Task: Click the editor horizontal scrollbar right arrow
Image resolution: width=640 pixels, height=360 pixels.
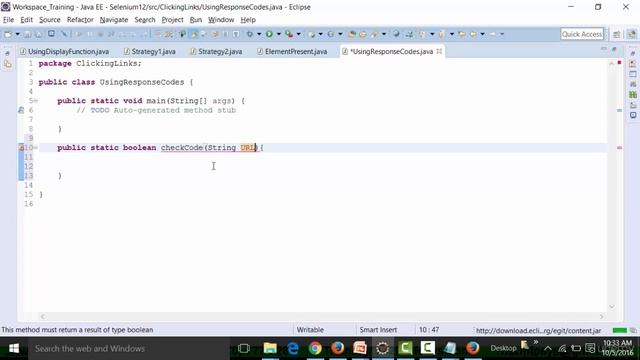Action: [601, 316]
